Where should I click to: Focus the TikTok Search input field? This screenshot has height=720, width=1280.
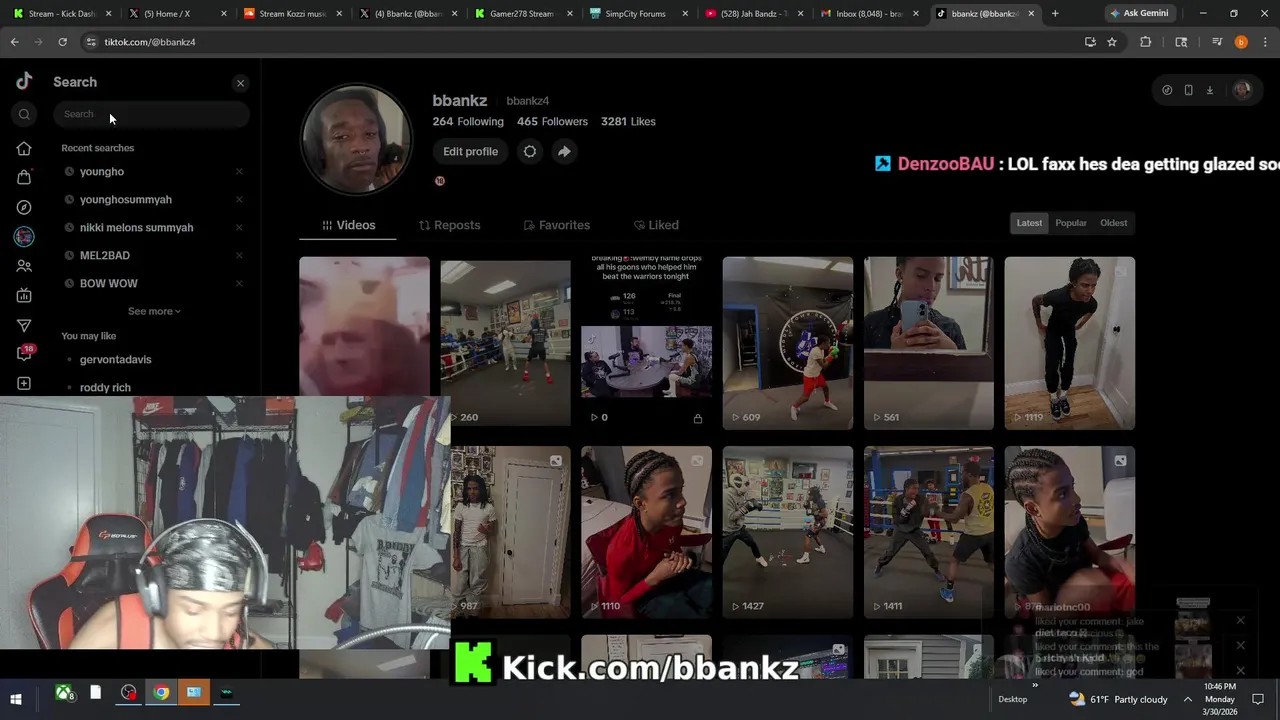[151, 114]
